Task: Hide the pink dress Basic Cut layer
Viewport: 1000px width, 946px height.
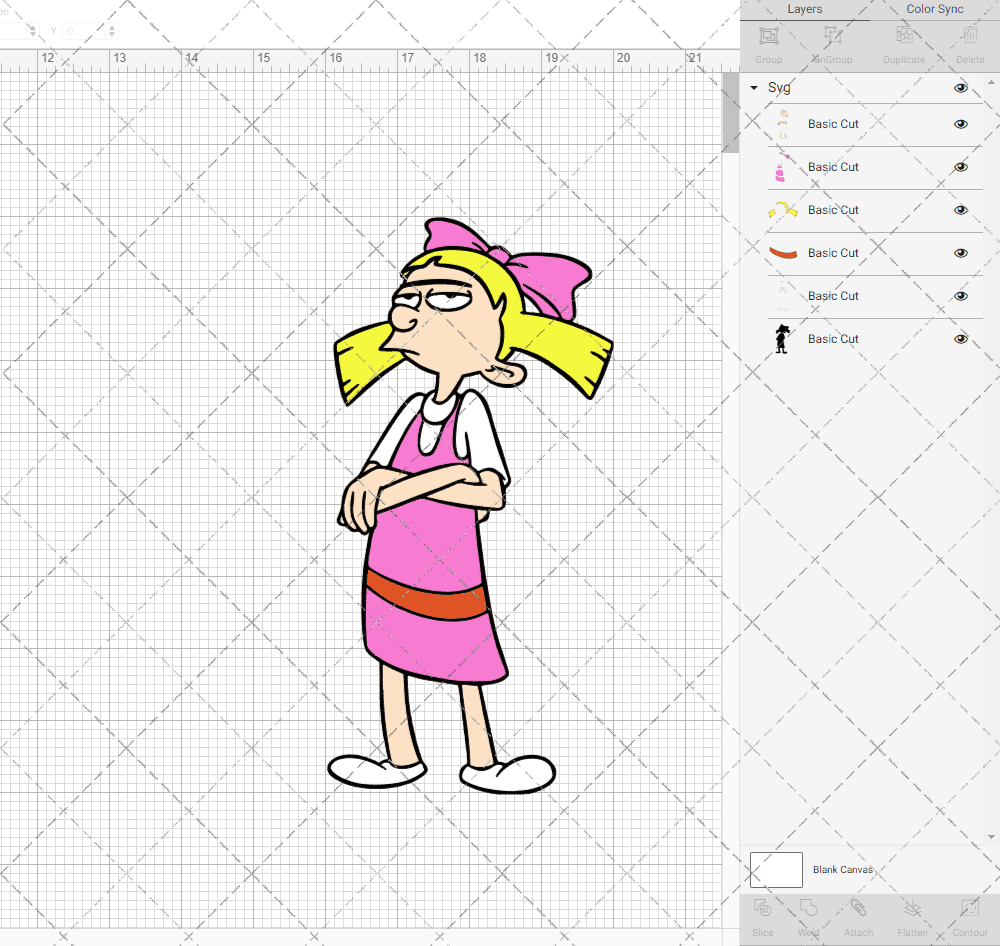Action: tap(960, 167)
